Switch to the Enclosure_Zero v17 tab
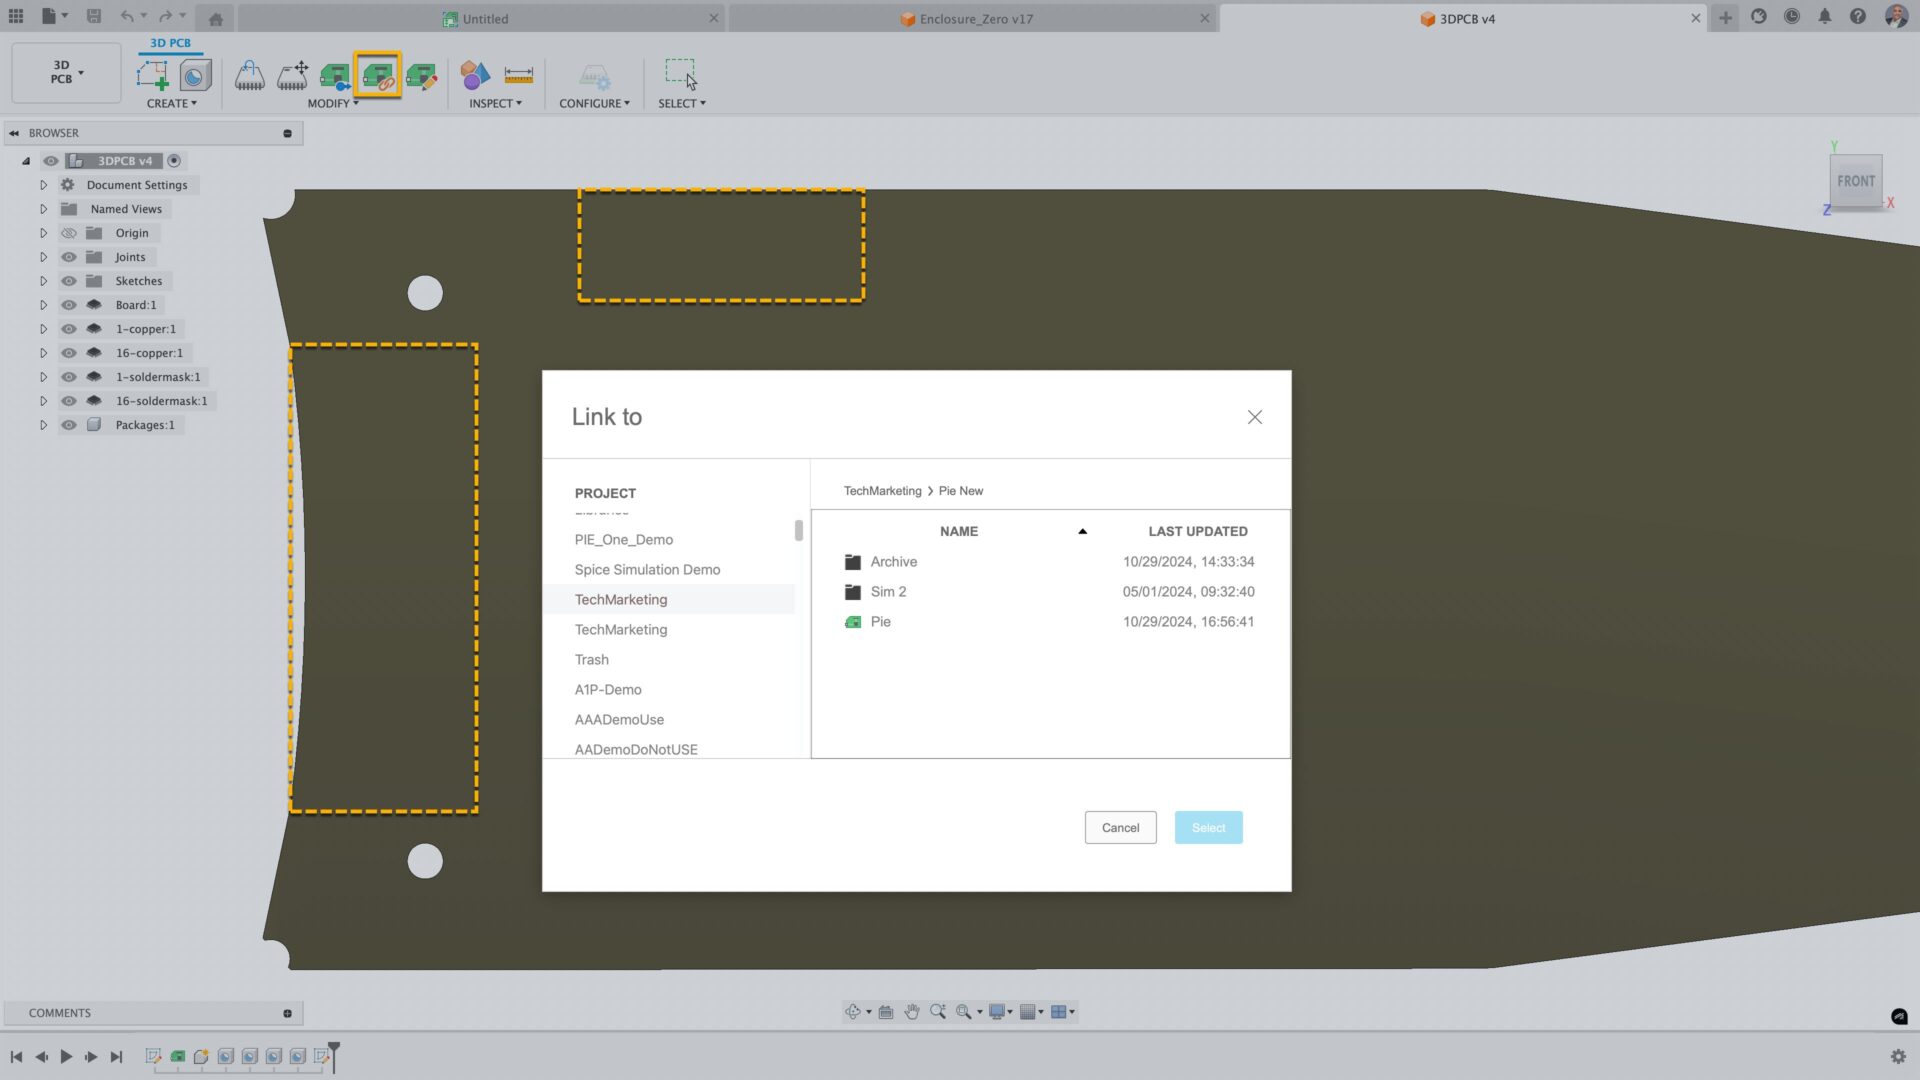Image resolution: width=1920 pixels, height=1080 pixels. tap(966, 18)
